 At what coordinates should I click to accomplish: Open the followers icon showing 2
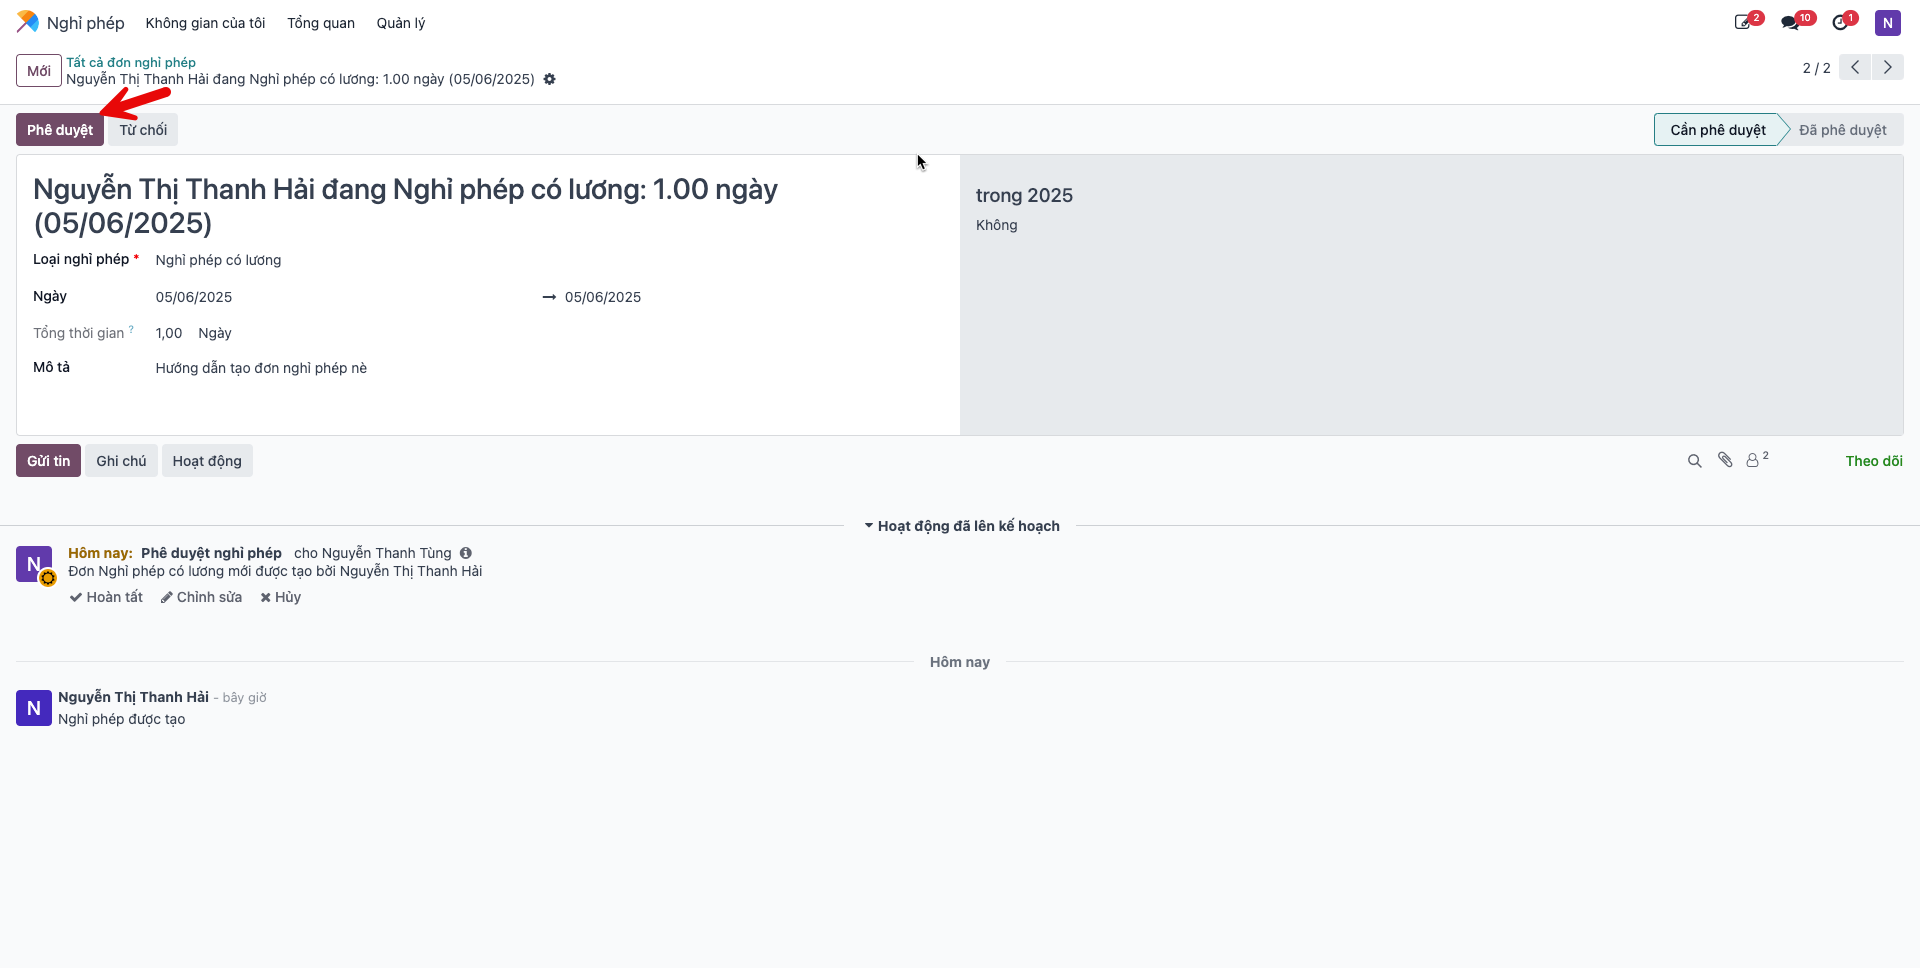[x=1757, y=460]
